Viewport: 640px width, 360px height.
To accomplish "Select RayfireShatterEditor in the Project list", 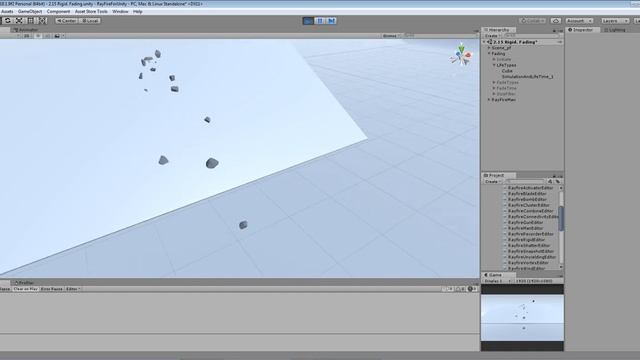I will coord(529,245).
